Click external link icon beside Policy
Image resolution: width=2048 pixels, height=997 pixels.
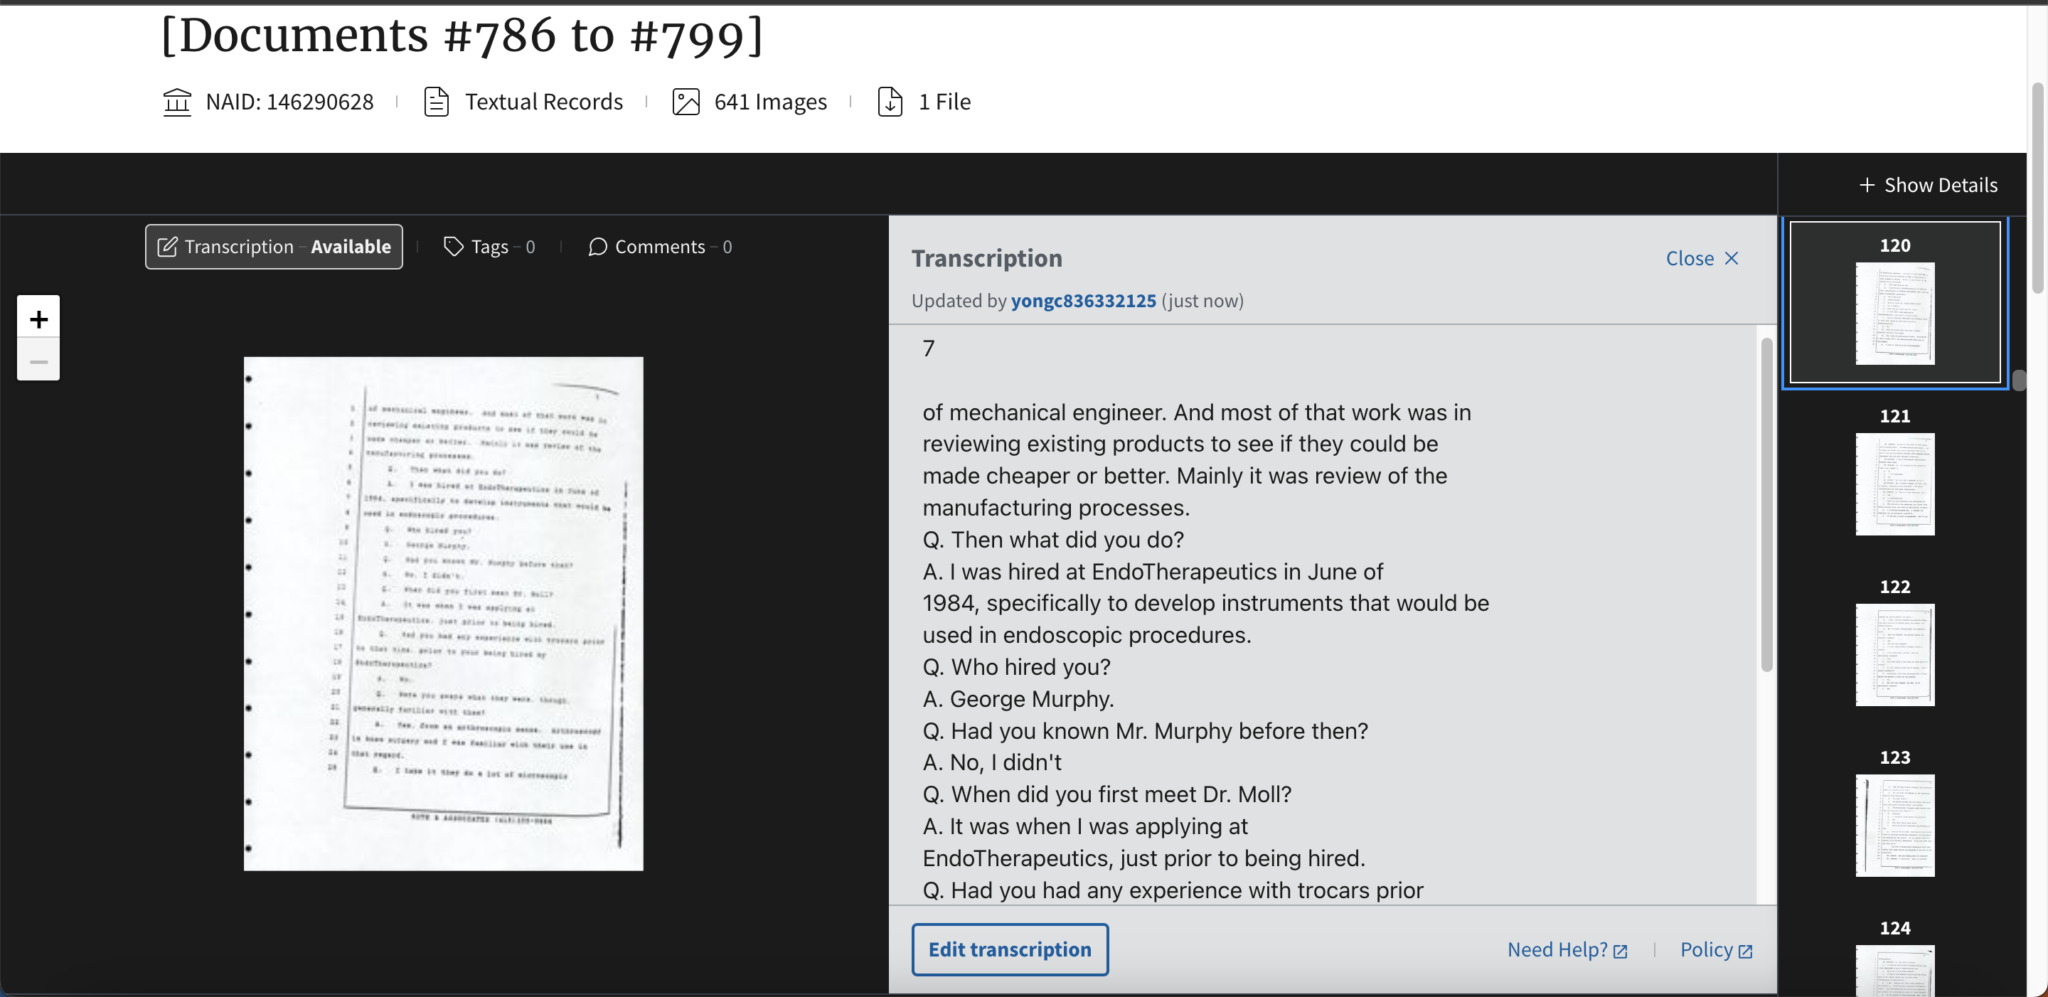point(1745,951)
